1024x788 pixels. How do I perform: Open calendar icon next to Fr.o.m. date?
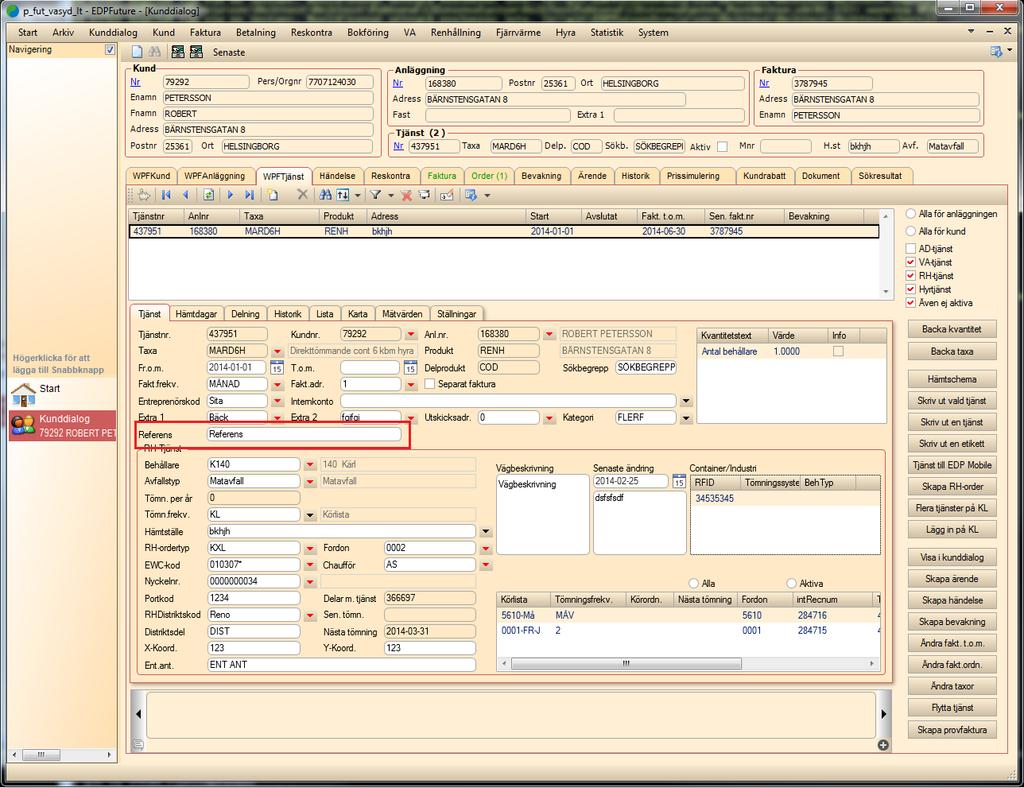[x=277, y=368]
